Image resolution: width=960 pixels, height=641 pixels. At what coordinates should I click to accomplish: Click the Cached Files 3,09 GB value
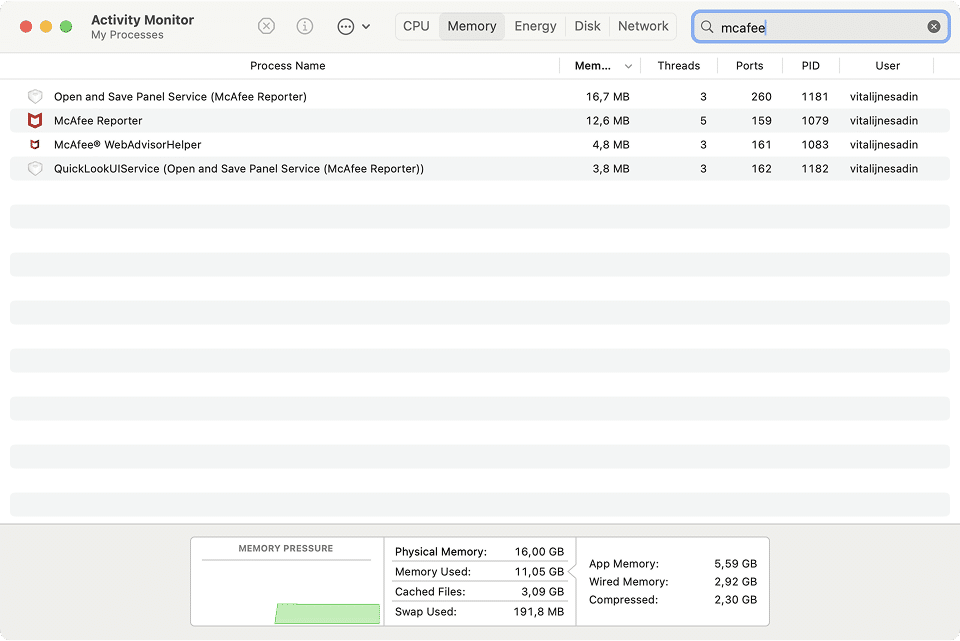(542, 591)
